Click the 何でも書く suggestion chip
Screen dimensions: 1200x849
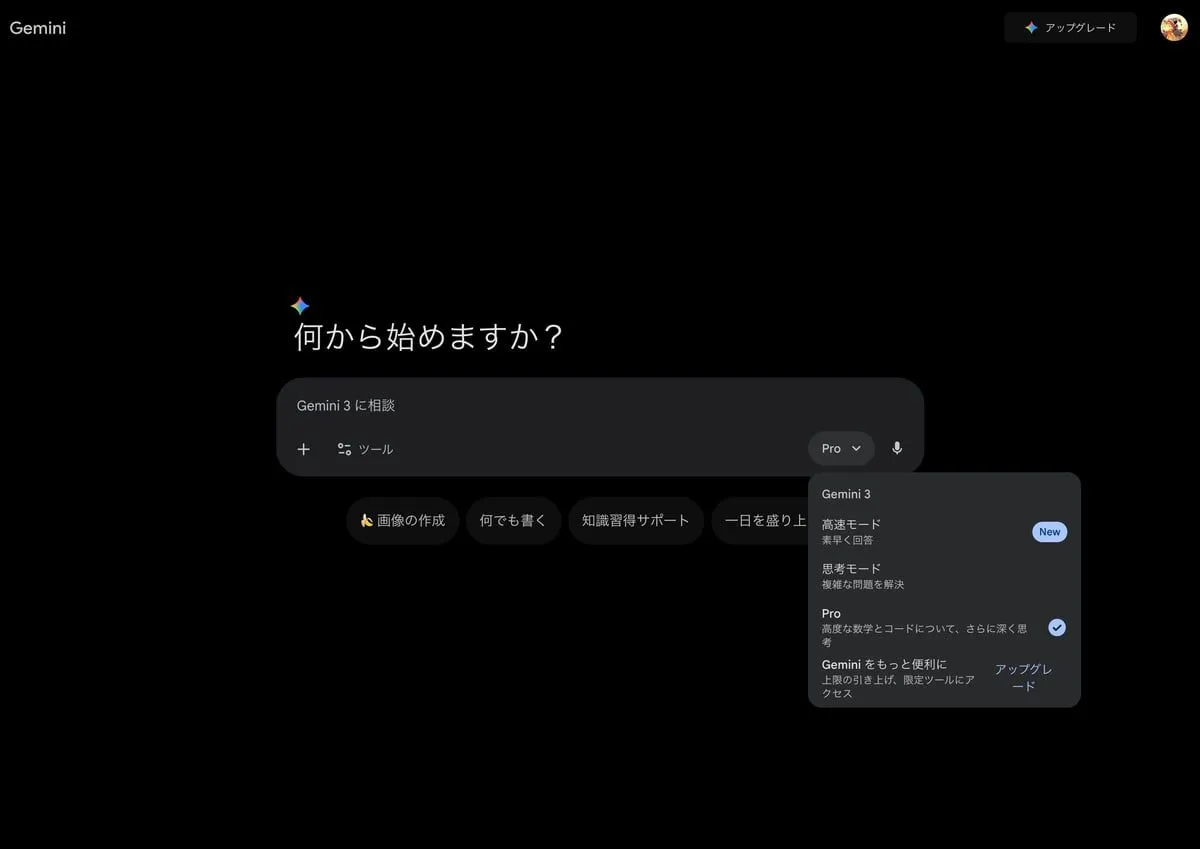pos(513,520)
